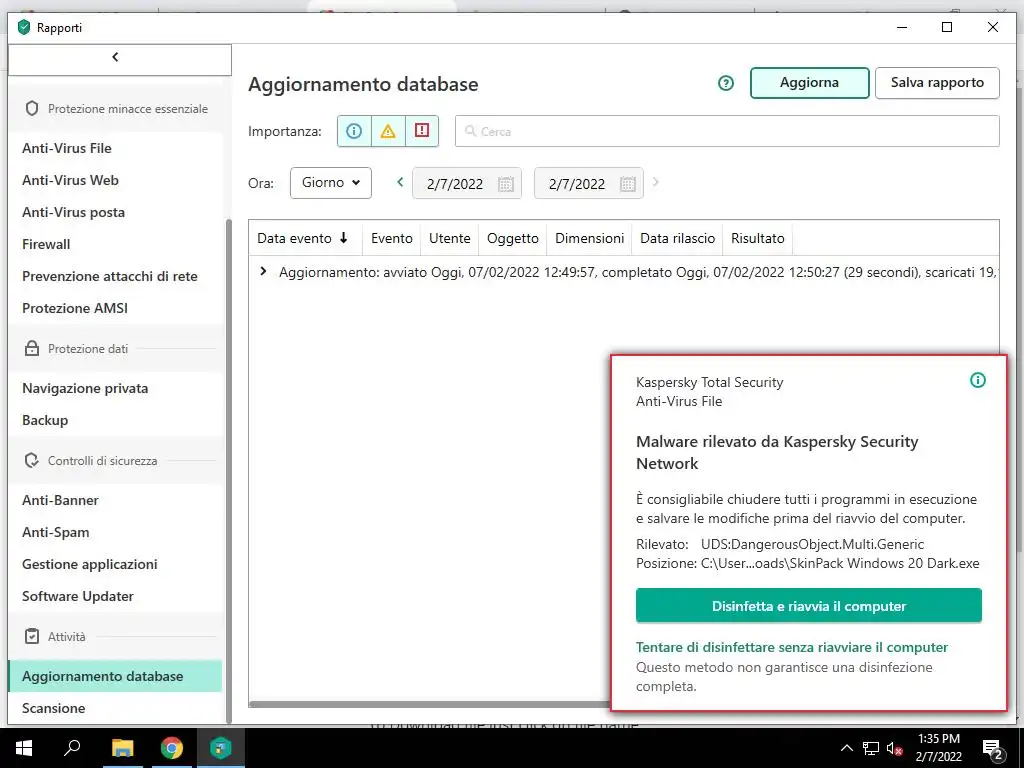This screenshot has height=768, width=1024.
Task: Click the Evento column header
Action: [x=392, y=238]
